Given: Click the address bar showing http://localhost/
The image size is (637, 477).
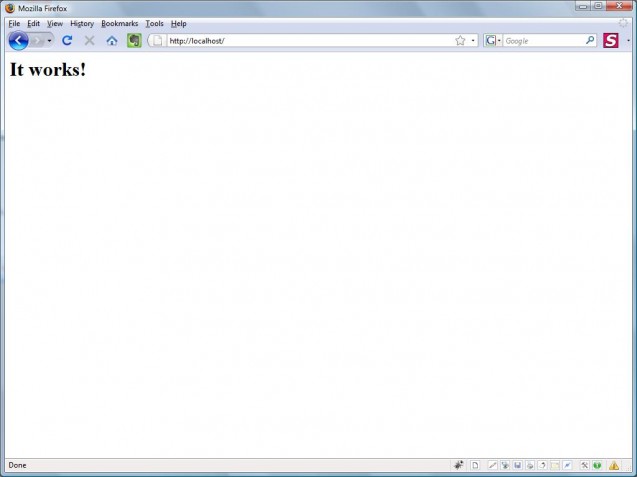Looking at the screenshot, I should coord(311,41).
